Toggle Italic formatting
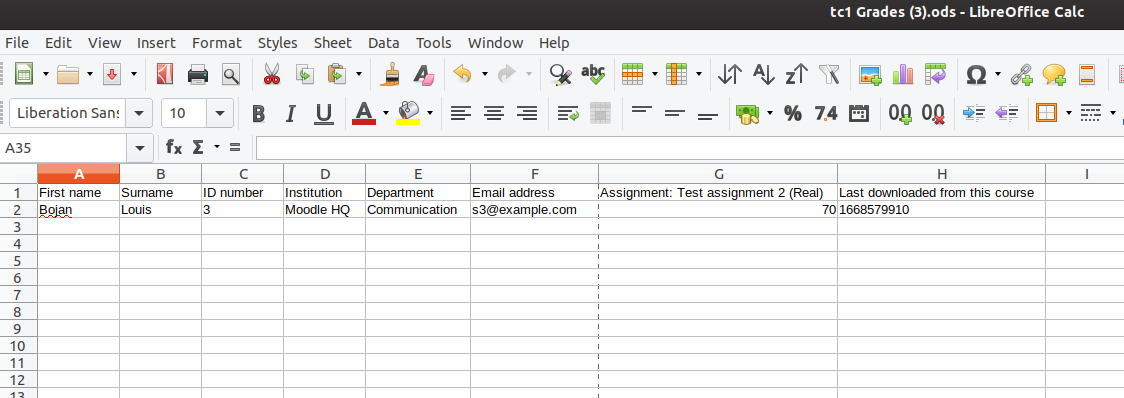Viewport: 1124px width, 398px height. [290, 113]
